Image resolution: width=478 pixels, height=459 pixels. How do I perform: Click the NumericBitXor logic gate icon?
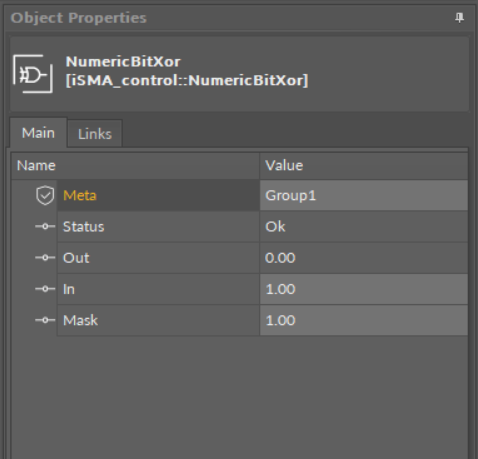click(33, 74)
